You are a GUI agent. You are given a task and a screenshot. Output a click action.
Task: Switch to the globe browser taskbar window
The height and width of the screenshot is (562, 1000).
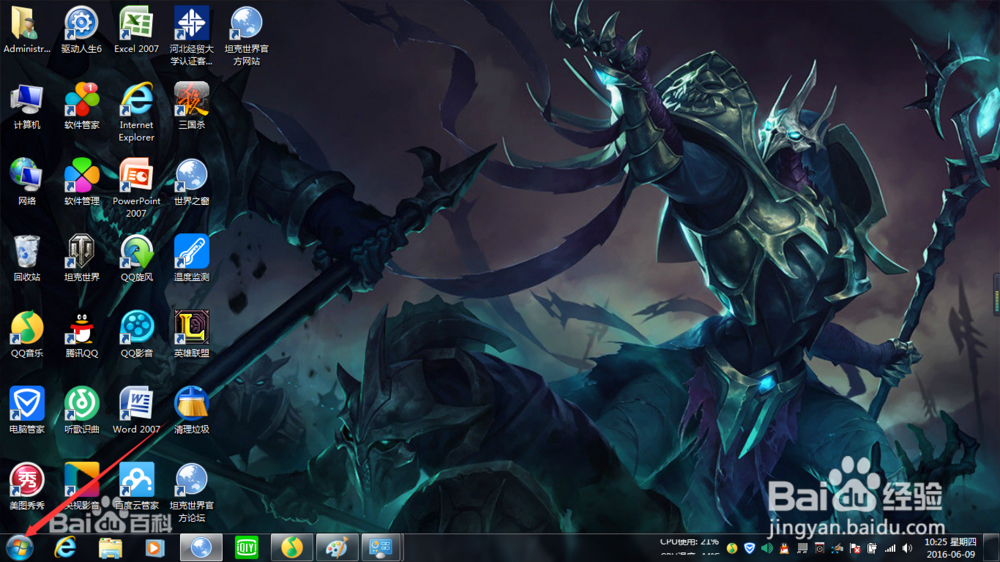[201, 548]
